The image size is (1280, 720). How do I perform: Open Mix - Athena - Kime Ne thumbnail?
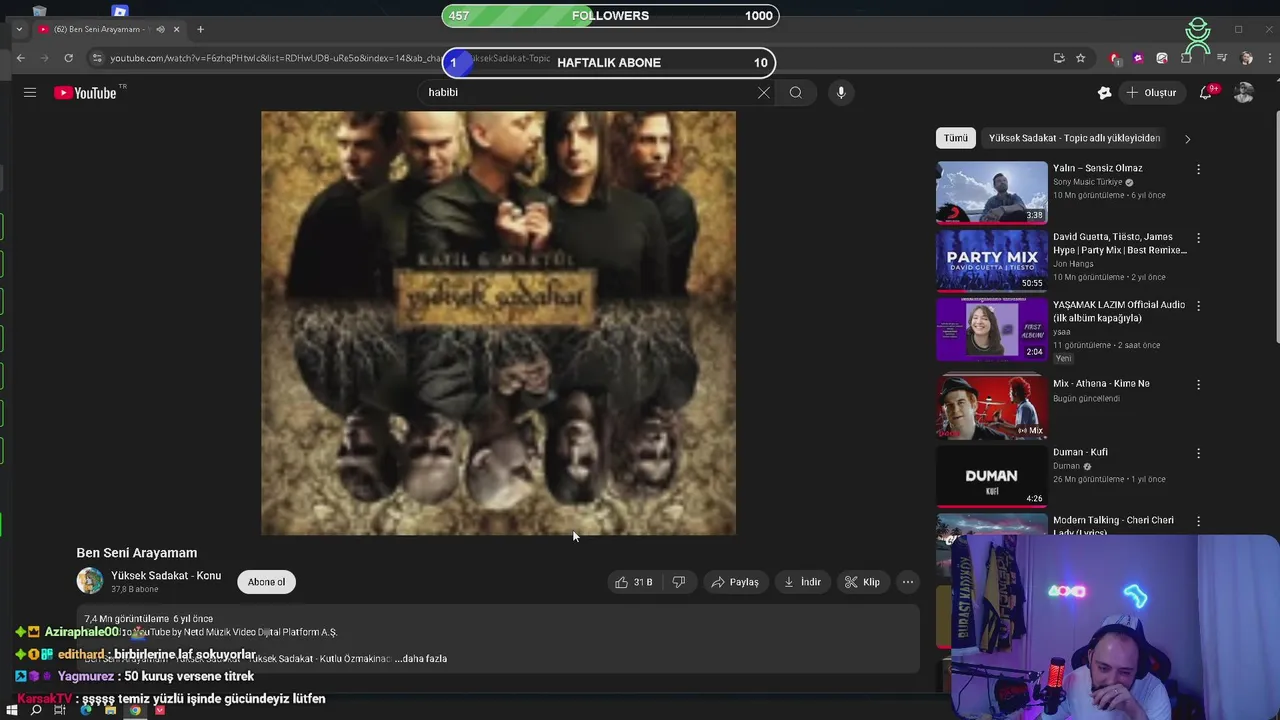point(992,407)
